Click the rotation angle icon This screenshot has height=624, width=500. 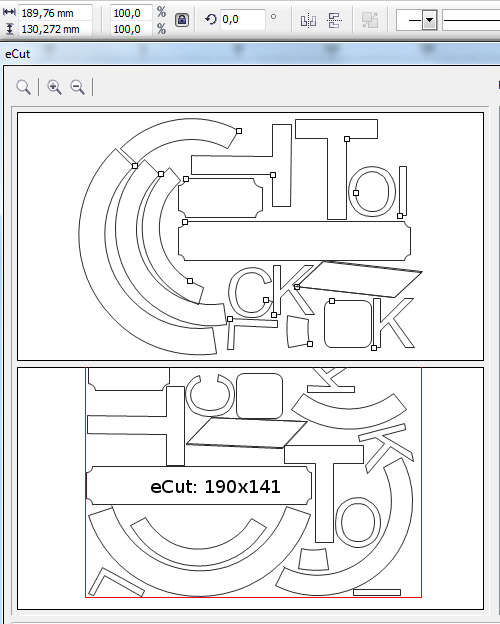coord(211,19)
